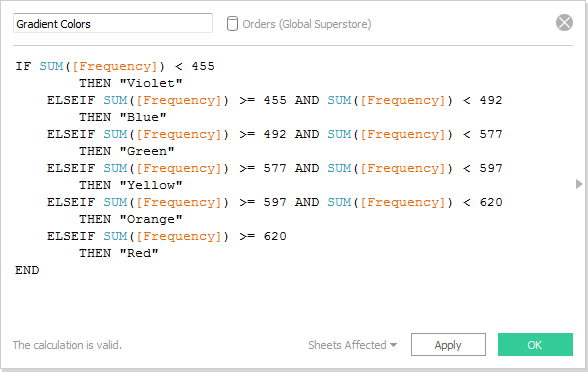The image size is (588, 372).
Task: Click the value 577 ending the Green condition
Action: pyautogui.click(x=490, y=134)
